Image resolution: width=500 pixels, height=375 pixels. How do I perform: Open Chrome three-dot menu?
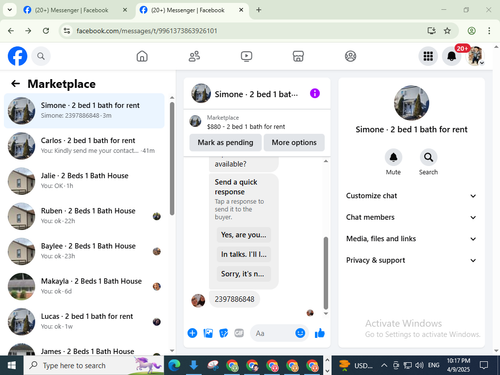pyautogui.click(x=489, y=31)
